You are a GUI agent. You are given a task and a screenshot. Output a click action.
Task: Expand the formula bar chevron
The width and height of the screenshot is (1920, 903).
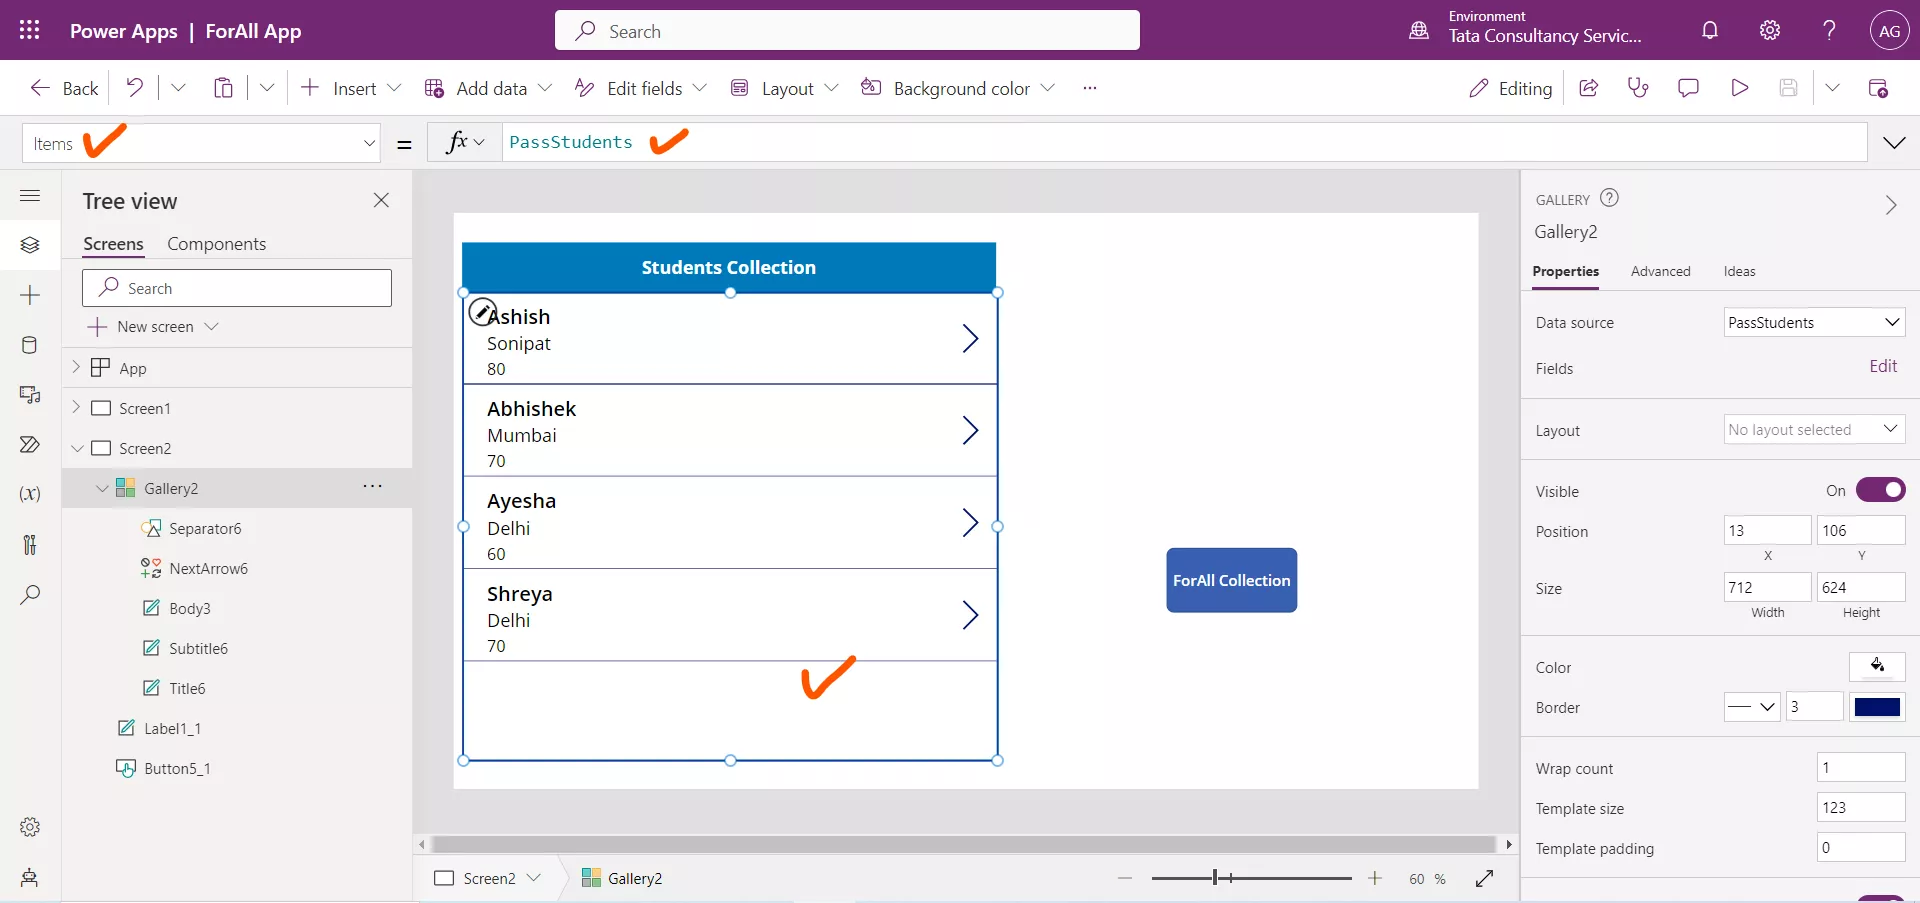click(1894, 143)
